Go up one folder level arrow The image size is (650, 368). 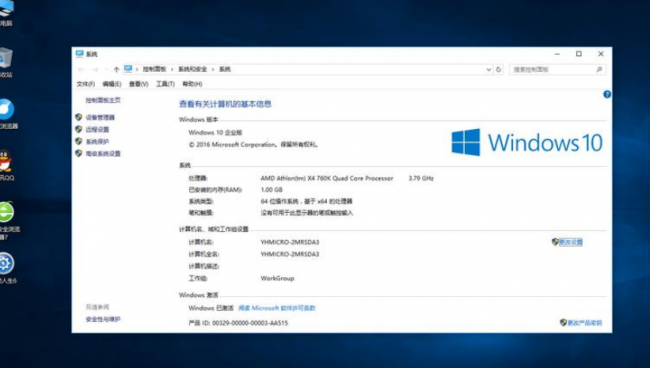[x=116, y=70]
